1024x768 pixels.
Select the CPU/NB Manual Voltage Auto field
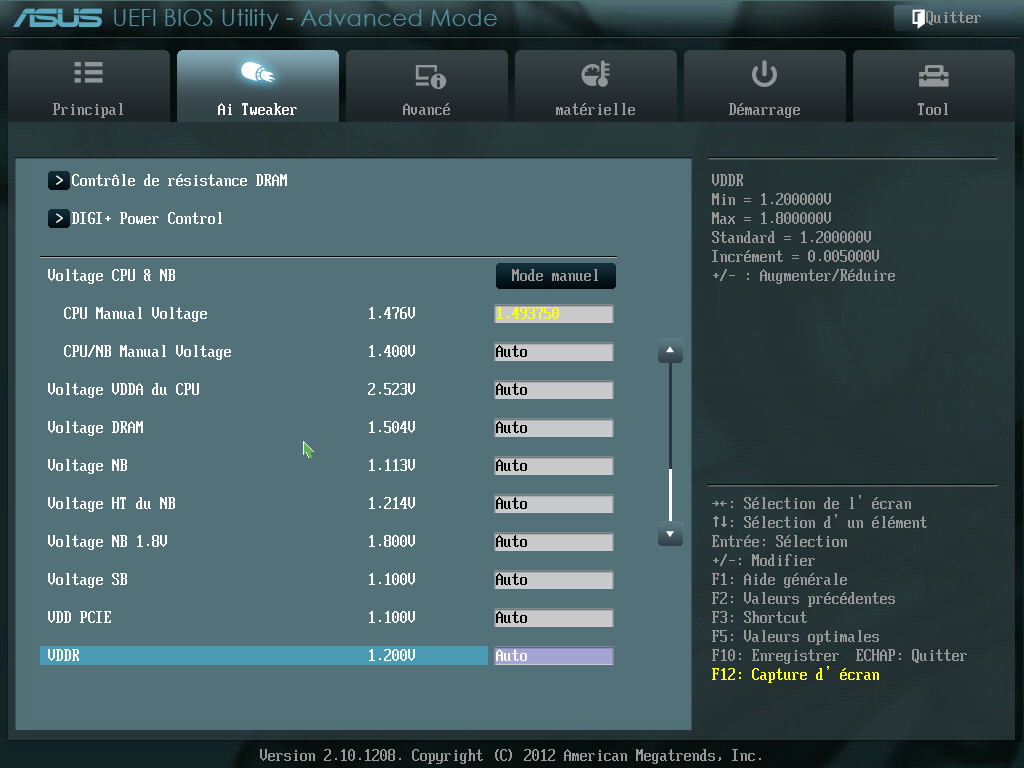554,352
